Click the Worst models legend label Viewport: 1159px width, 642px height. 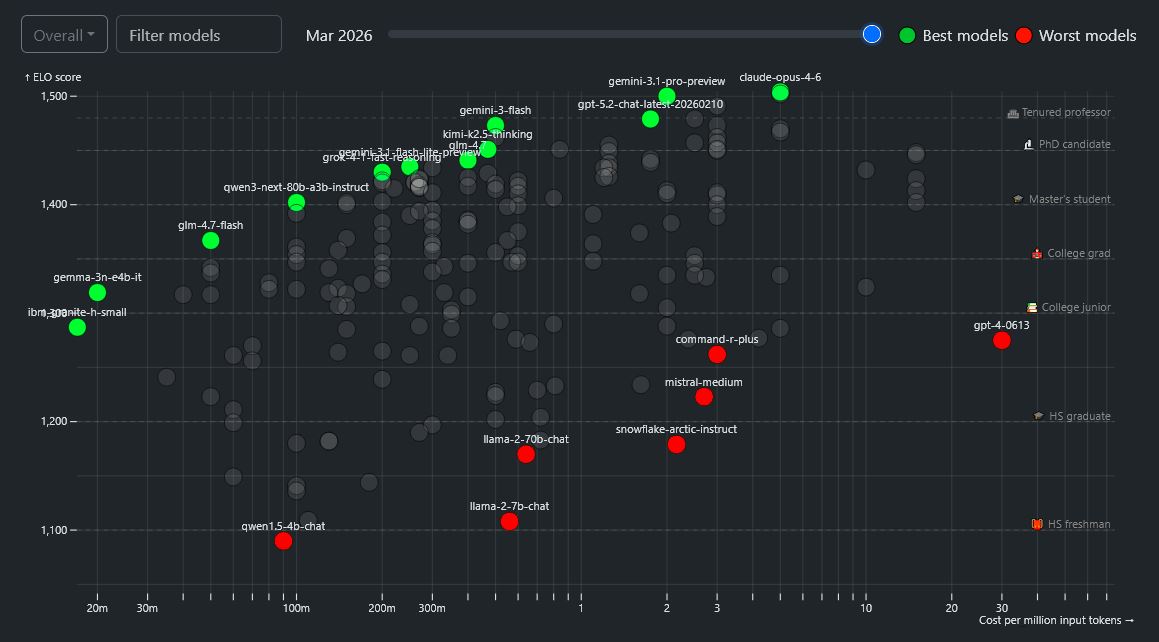pyautogui.click(x=1087, y=35)
